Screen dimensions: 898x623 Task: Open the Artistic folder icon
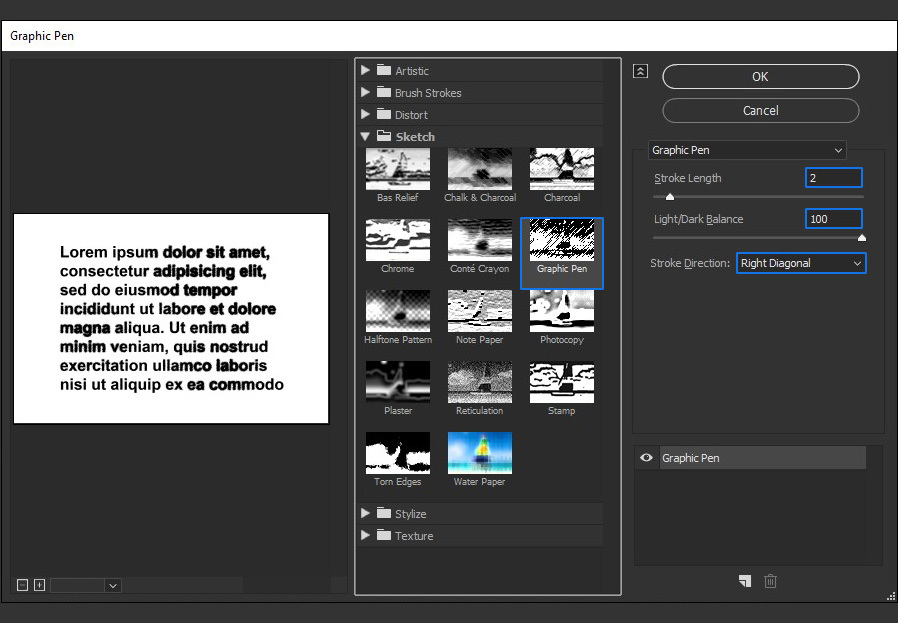click(x=384, y=70)
